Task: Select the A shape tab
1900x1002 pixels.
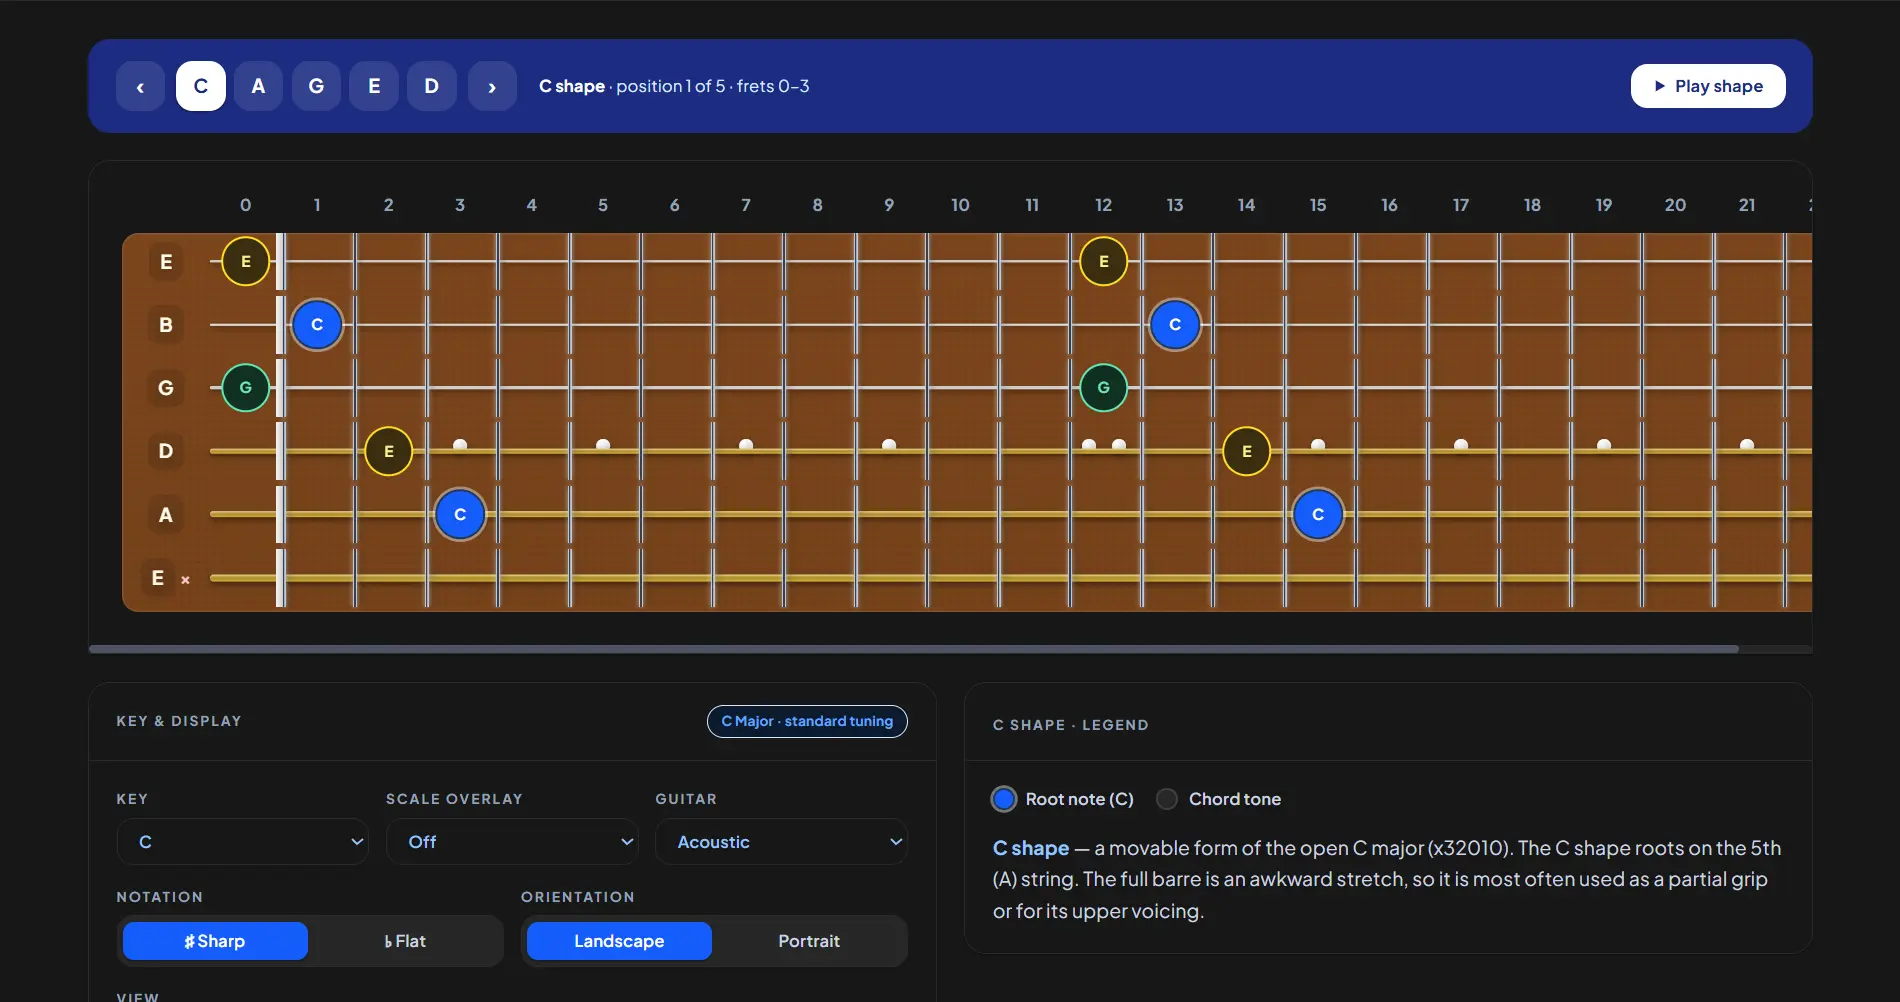Action: tap(258, 86)
